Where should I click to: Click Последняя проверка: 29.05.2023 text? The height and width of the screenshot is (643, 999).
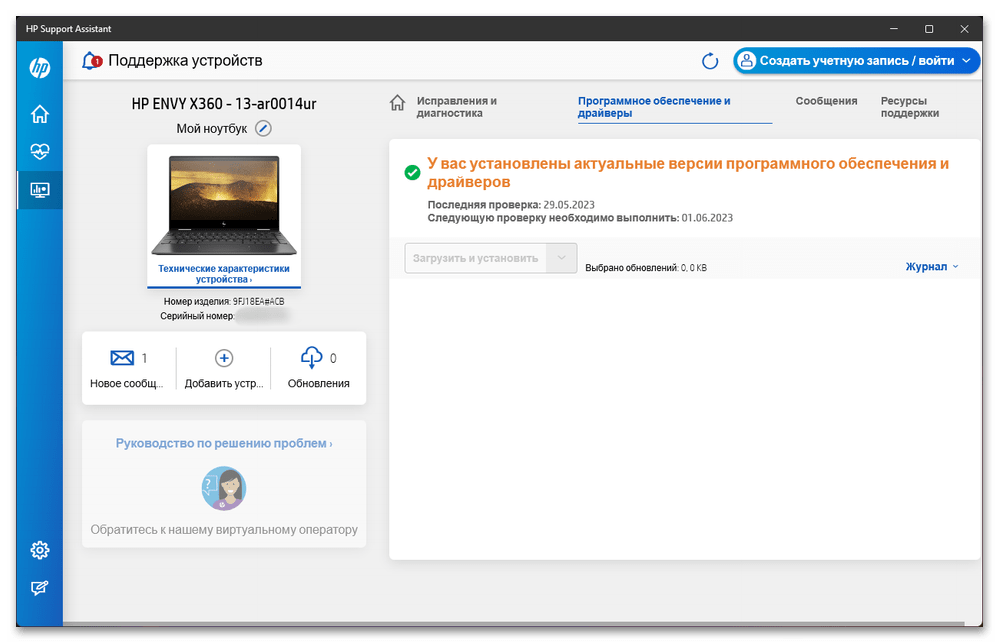(510, 205)
